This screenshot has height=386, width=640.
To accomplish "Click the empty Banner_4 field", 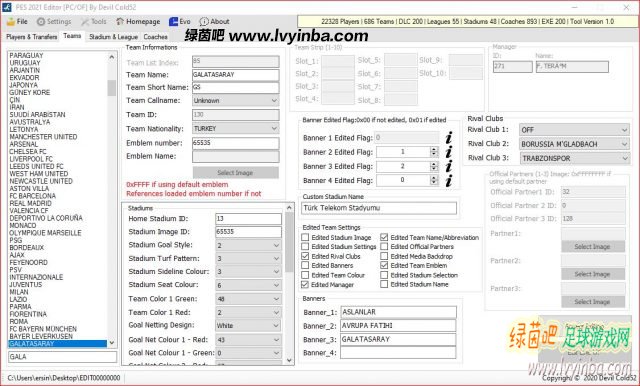I will click(x=398, y=353).
